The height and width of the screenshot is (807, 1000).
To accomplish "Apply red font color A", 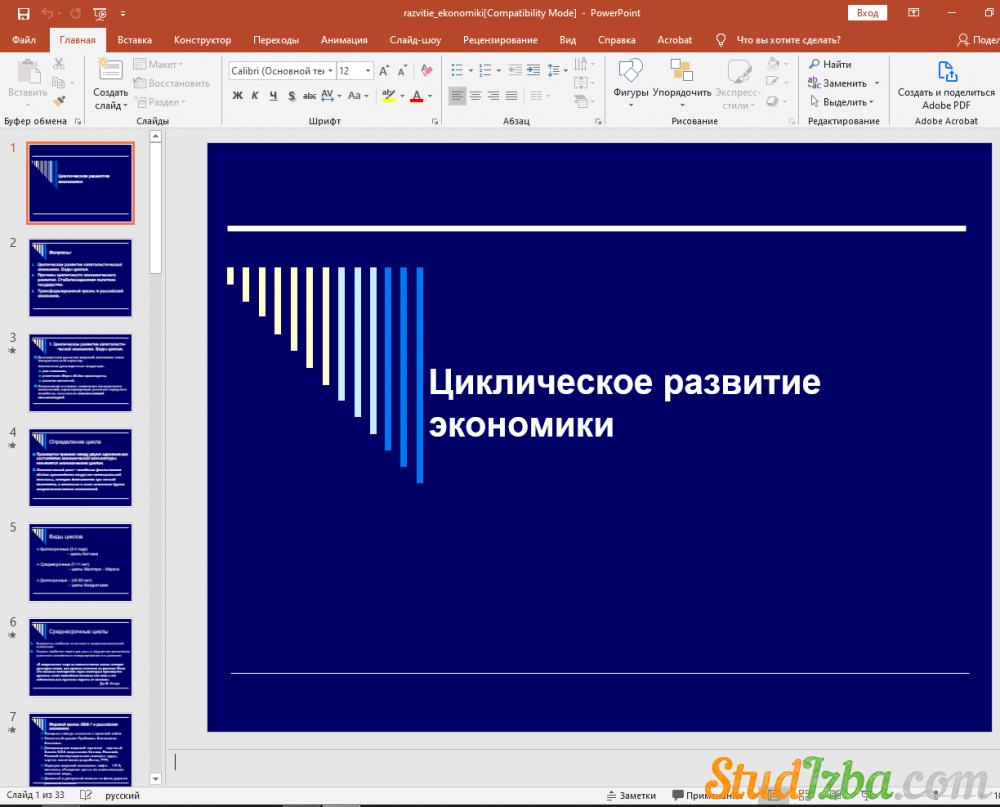I will (416, 96).
